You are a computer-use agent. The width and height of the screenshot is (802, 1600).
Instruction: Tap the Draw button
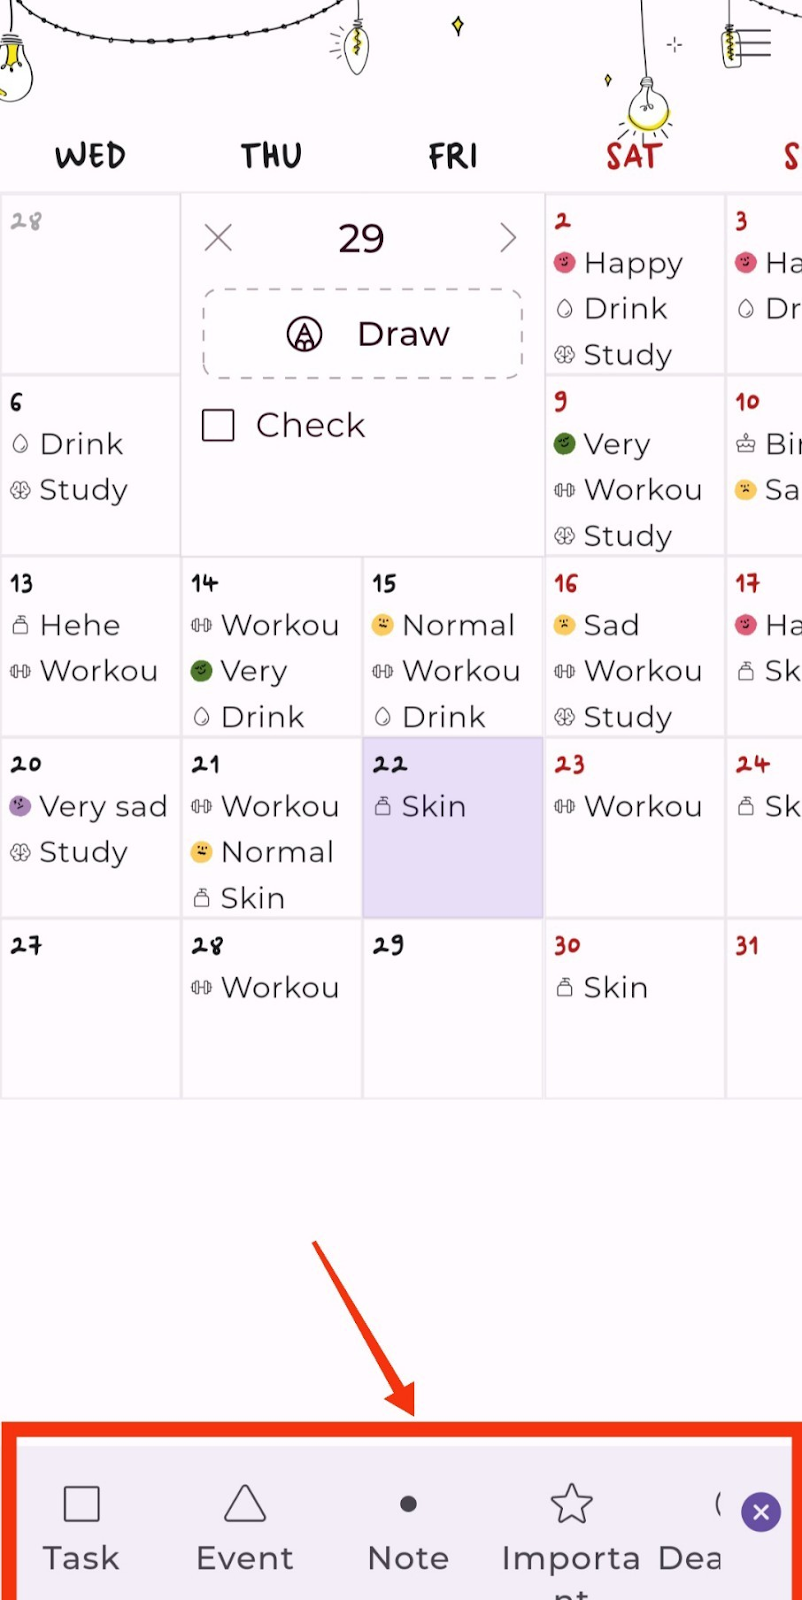point(363,334)
